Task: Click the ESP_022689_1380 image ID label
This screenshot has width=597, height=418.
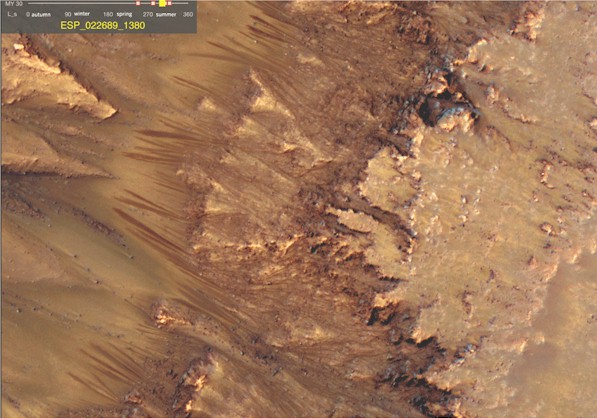Action: (103, 26)
